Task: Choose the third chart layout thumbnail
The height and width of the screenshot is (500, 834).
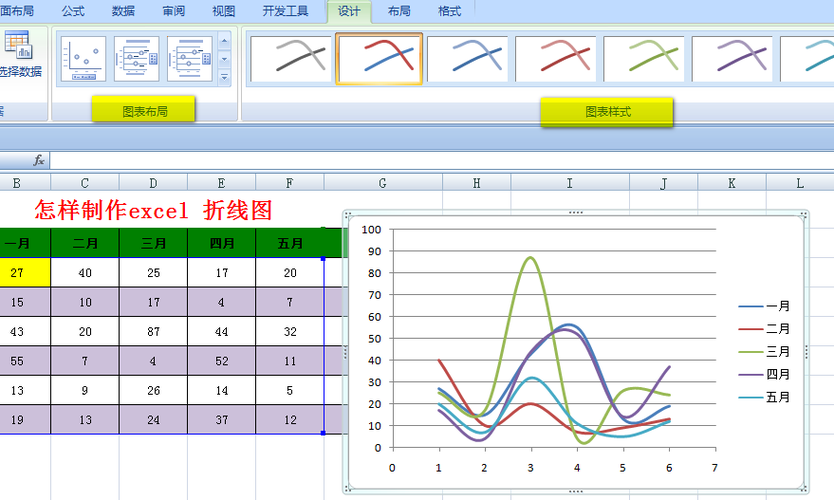Action: [x=190, y=59]
